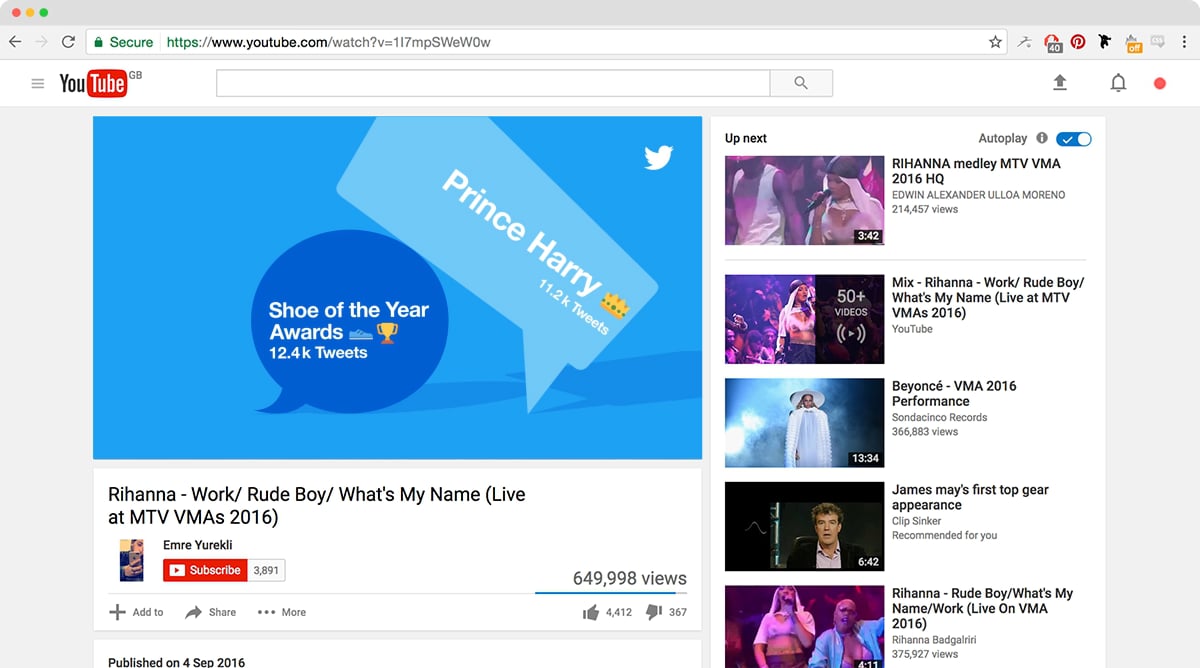Image resolution: width=1200 pixels, height=668 pixels.
Task: Reload the page with refresh icon
Action: [68, 42]
